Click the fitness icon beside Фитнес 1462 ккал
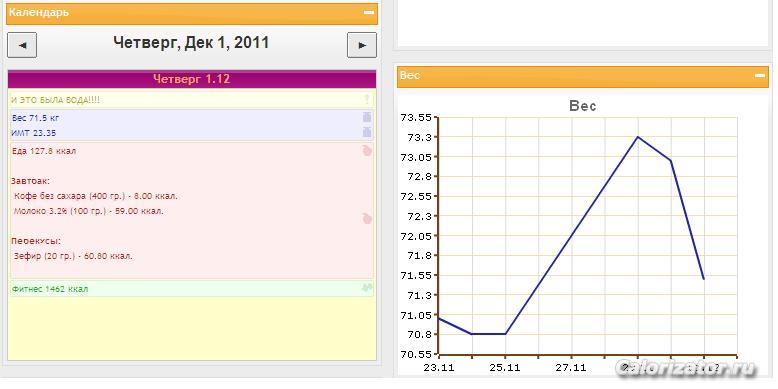Image resolution: width=778 pixels, height=389 pixels. coord(367,288)
